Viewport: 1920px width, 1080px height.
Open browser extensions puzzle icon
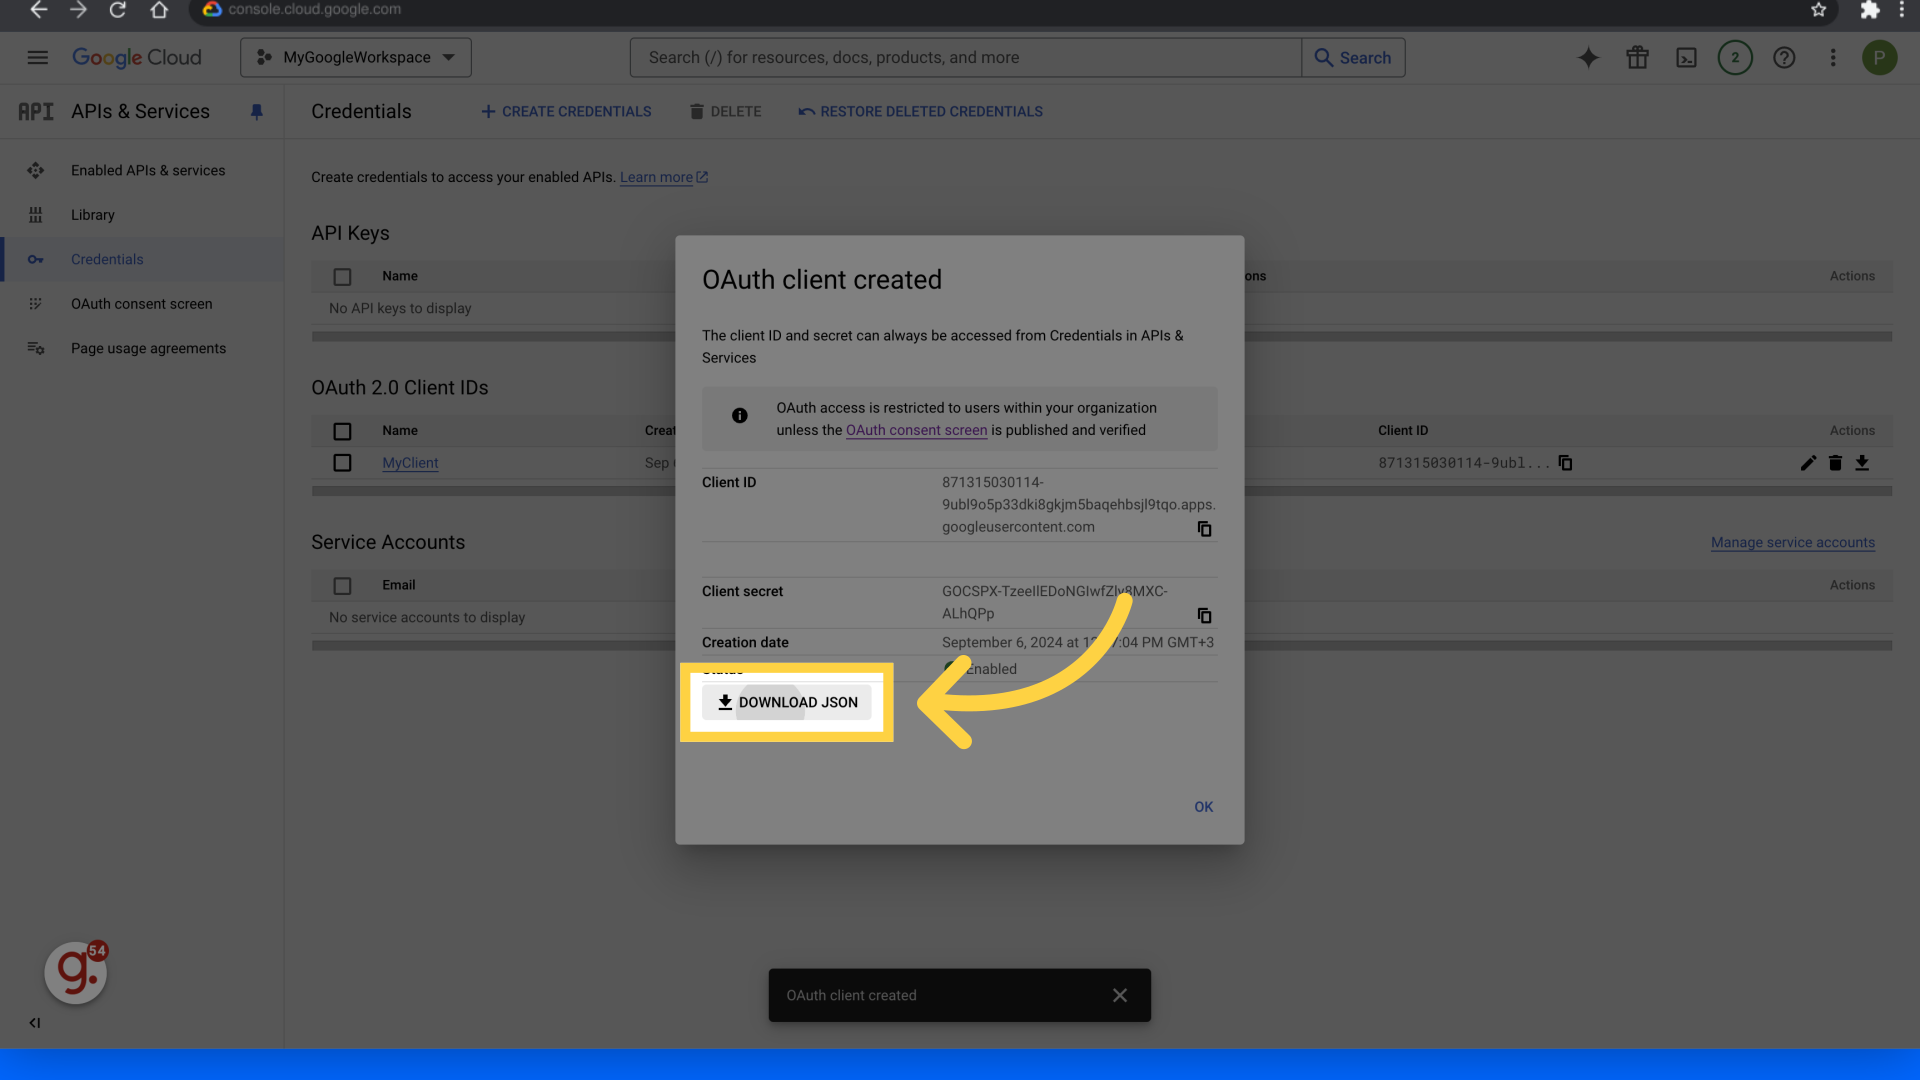coord(1869,10)
